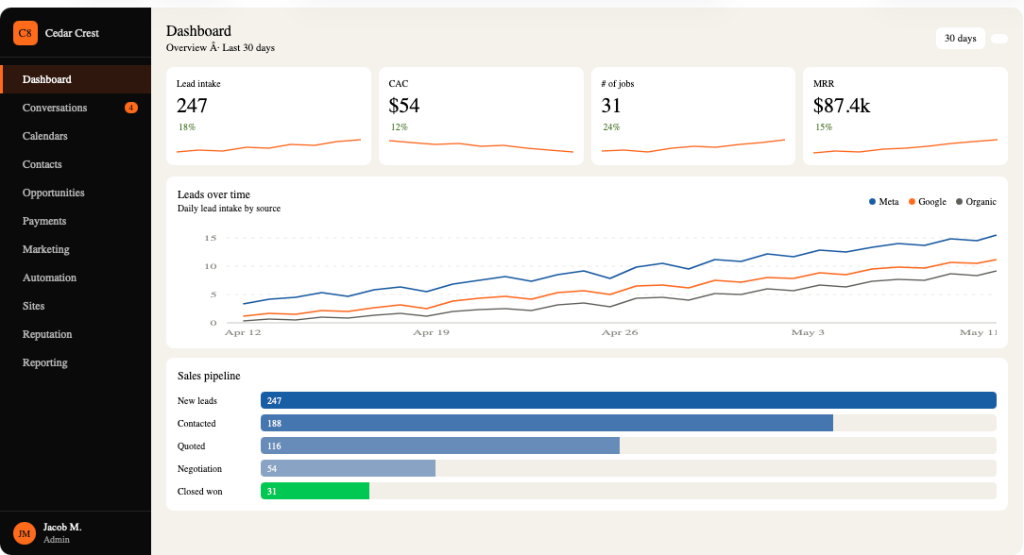Click the Apr 12 axis label
1024x555 pixels.
coord(243,332)
